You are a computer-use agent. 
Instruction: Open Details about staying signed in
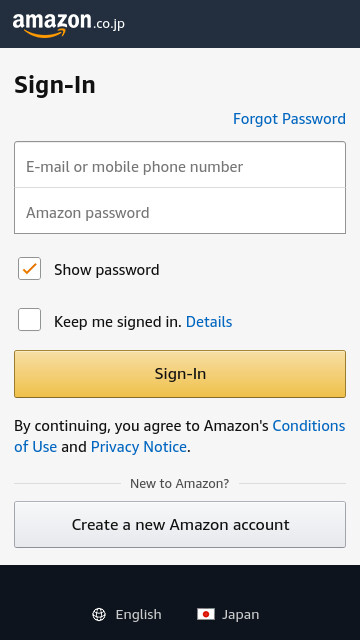[209, 322]
